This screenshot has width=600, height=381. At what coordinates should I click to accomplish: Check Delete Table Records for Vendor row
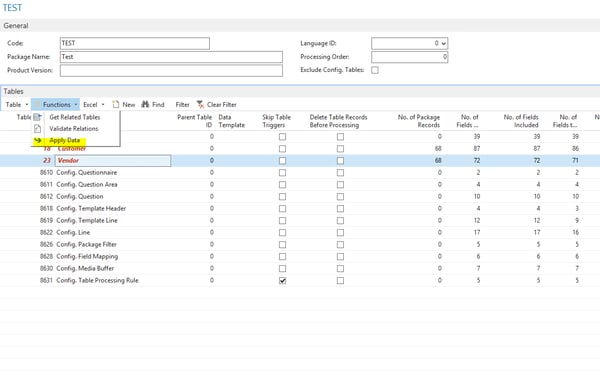point(340,161)
